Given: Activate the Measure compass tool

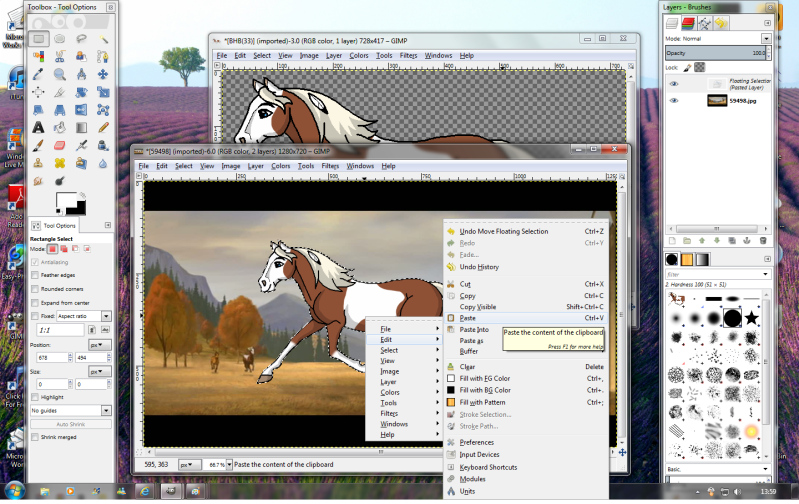Looking at the screenshot, I should 81,74.
